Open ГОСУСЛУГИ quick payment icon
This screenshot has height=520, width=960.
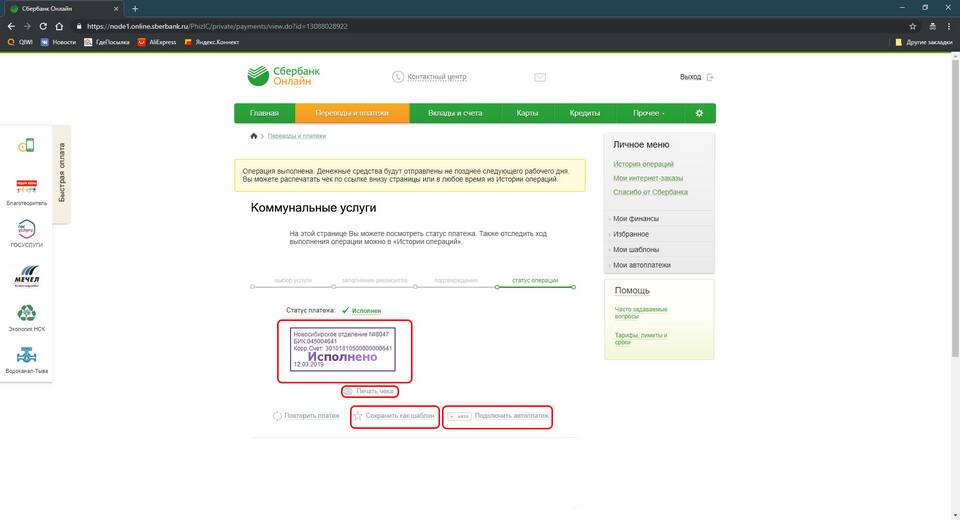tap(28, 230)
